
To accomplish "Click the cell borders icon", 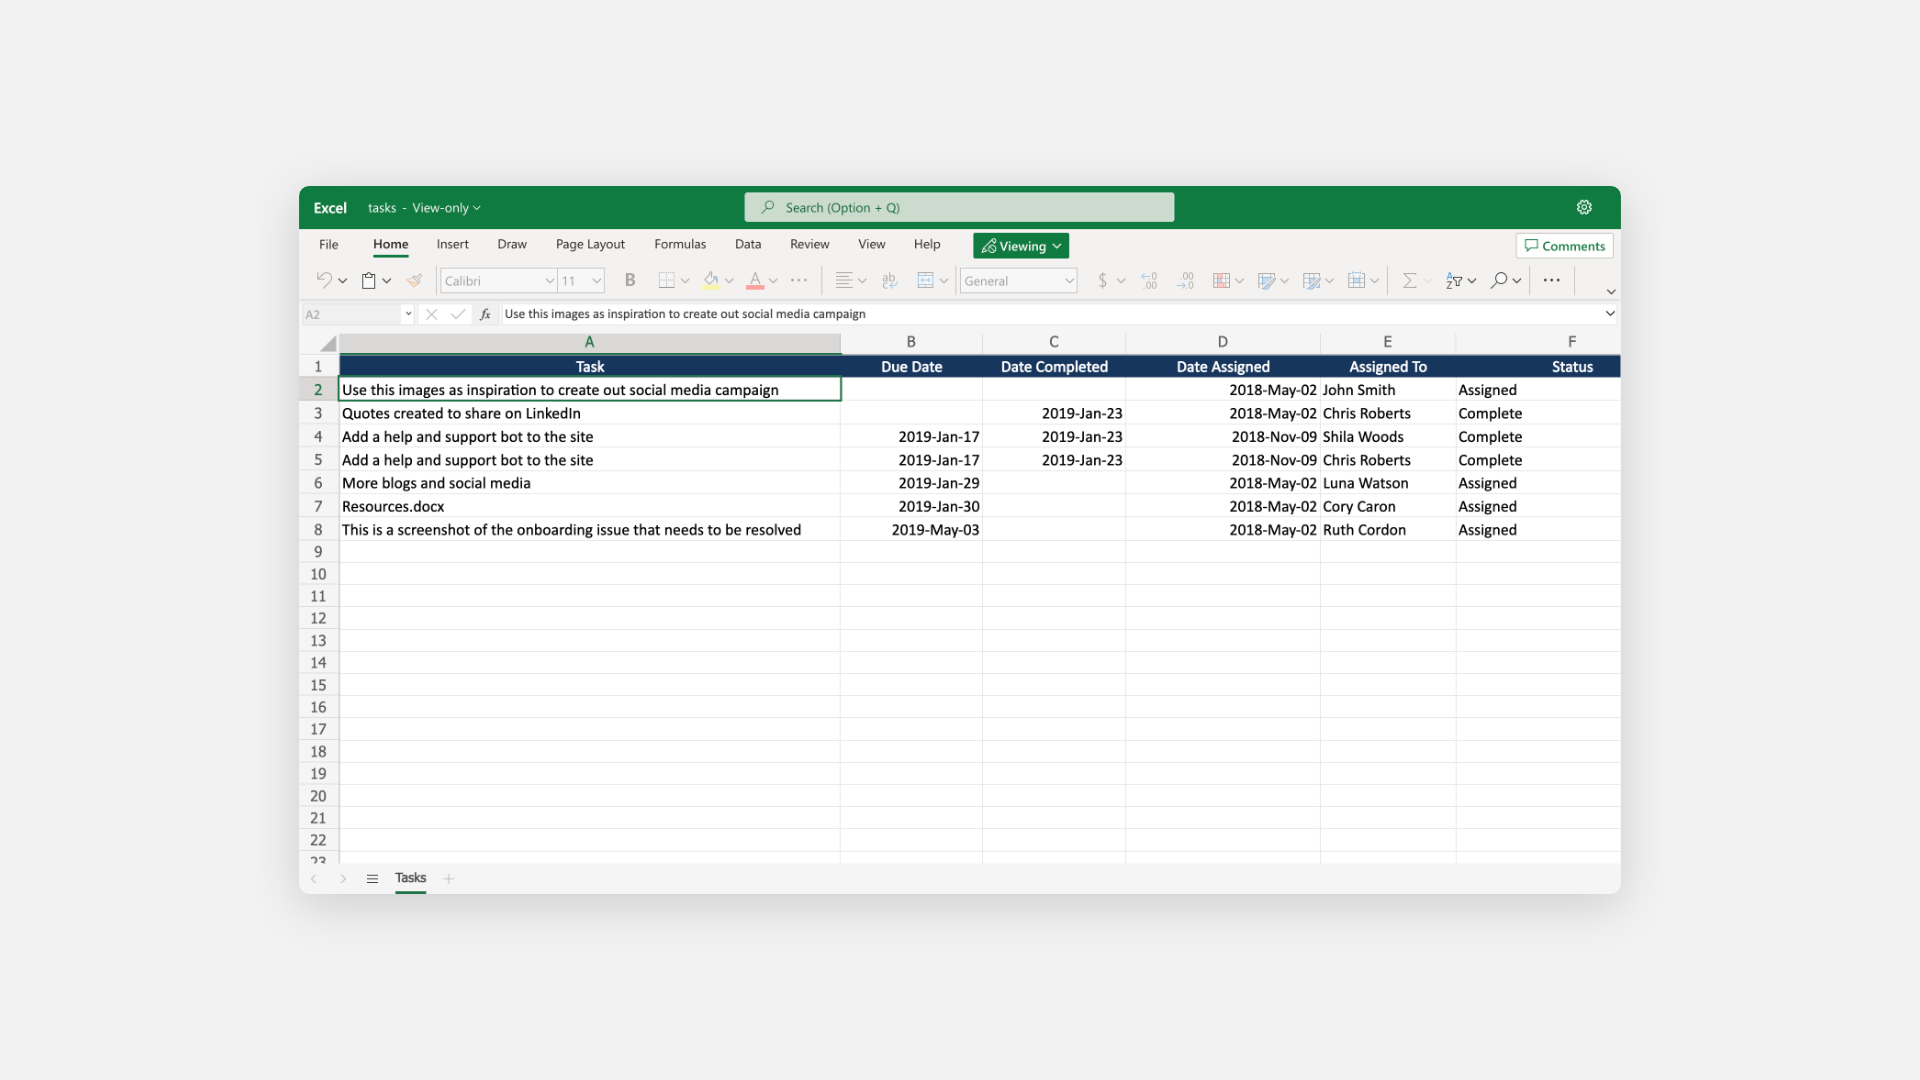I will (666, 281).
